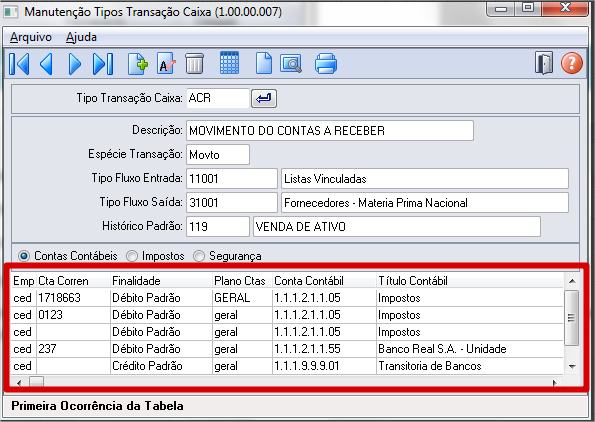Click grid scroll up arrow

tap(572, 281)
